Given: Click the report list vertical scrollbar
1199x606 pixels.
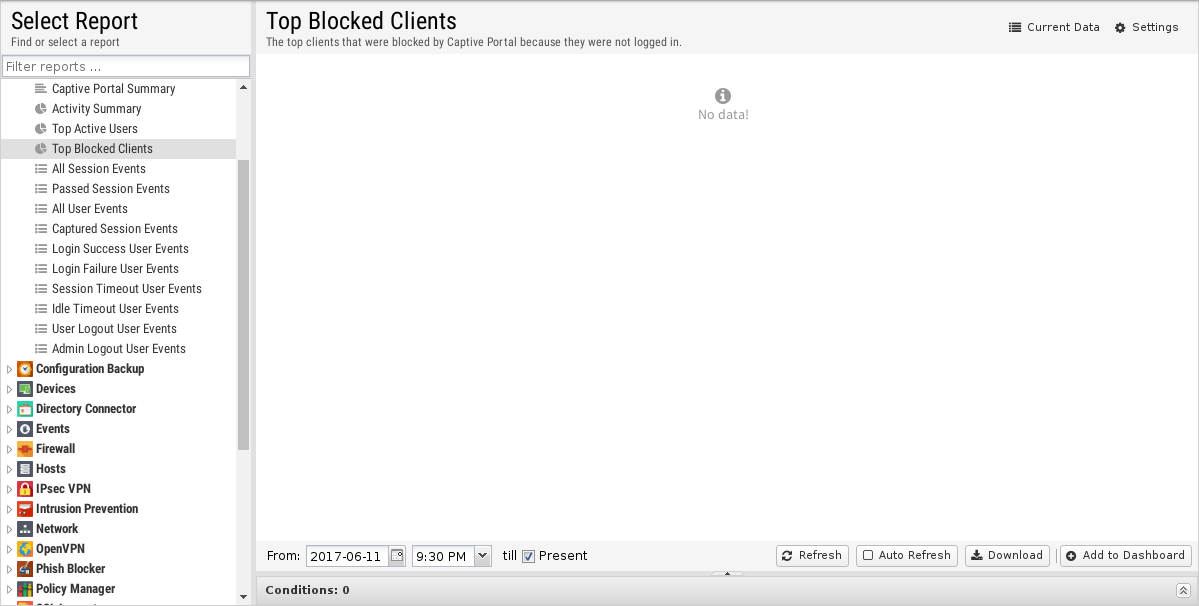Looking at the screenshot, I should [x=243, y=304].
